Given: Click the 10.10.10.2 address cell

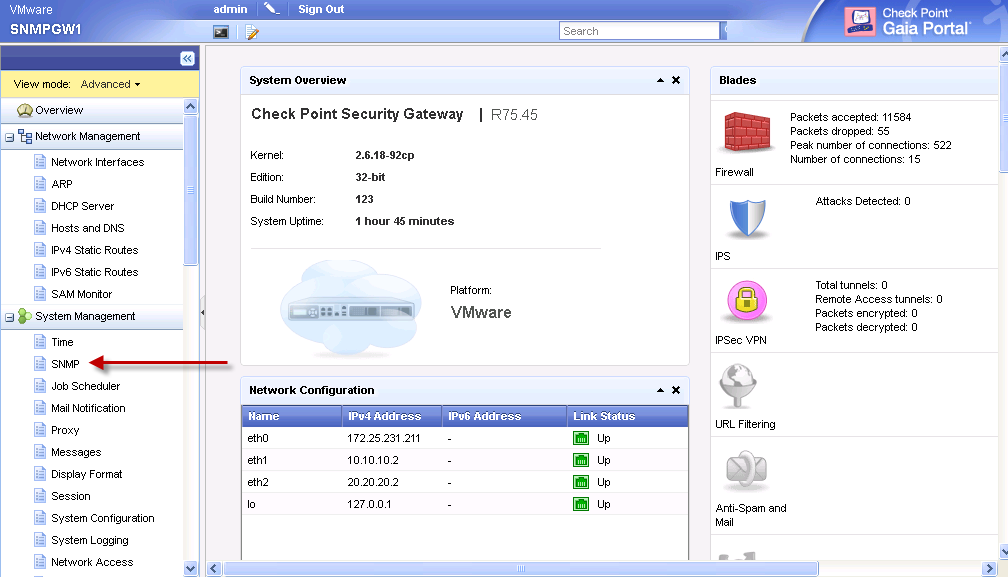Looking at the screenshot, I should [x=392, y=460].
